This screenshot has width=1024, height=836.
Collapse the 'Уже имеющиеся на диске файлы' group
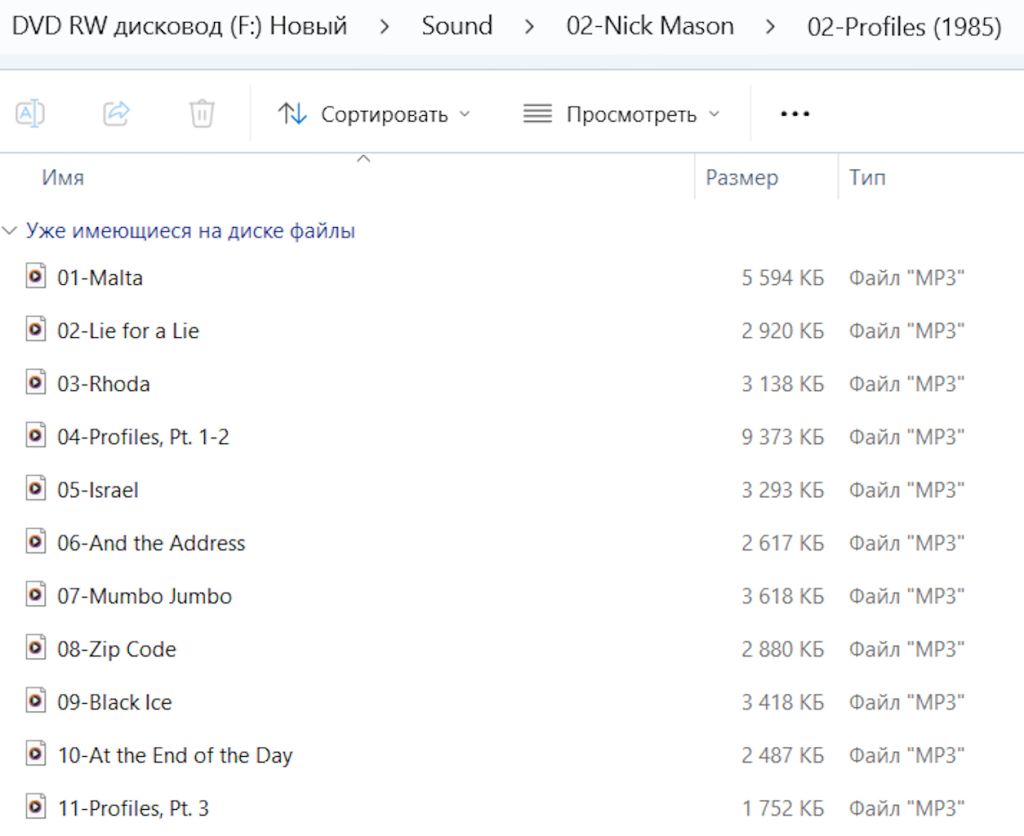point(9,231)
